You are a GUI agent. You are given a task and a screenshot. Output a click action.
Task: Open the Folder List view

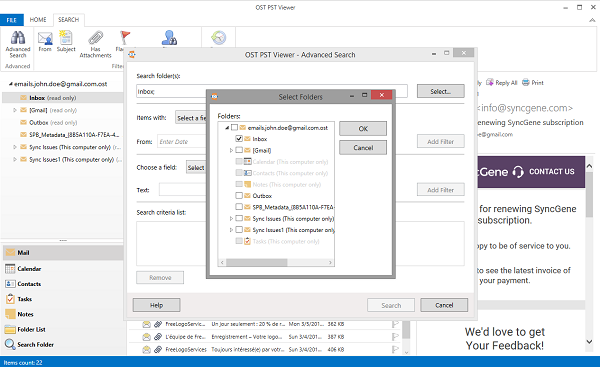tap(63, 329)
